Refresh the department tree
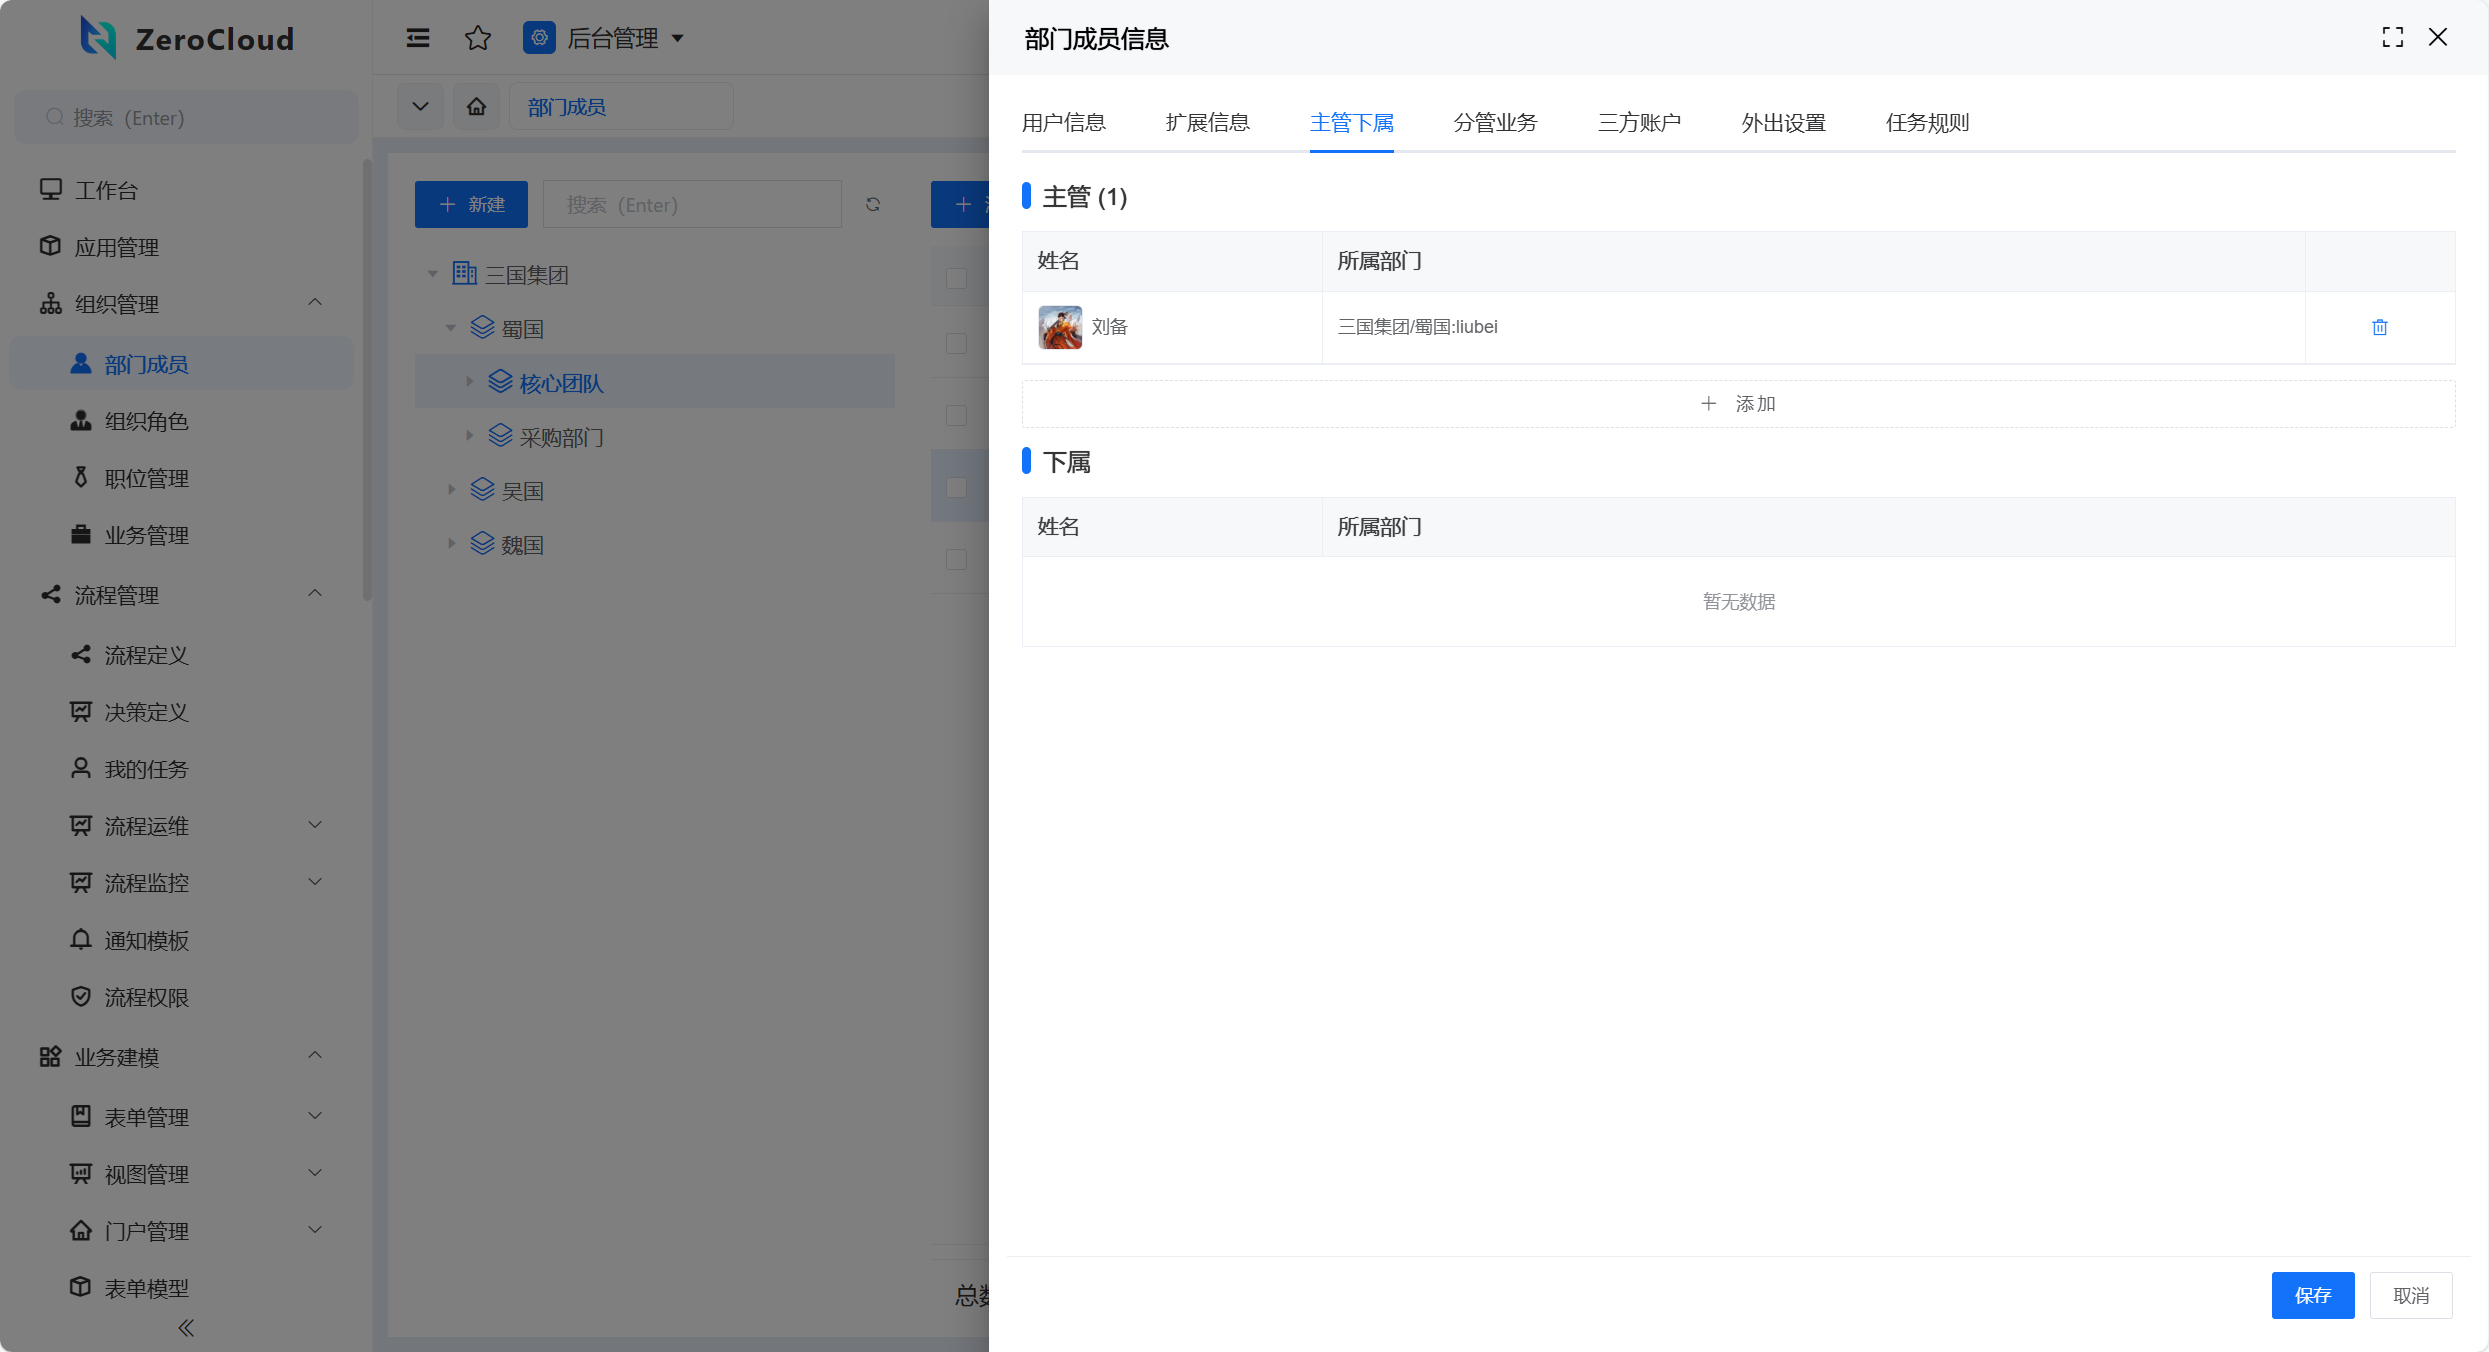2489x1352 pixels. click(x=873, y=204)
